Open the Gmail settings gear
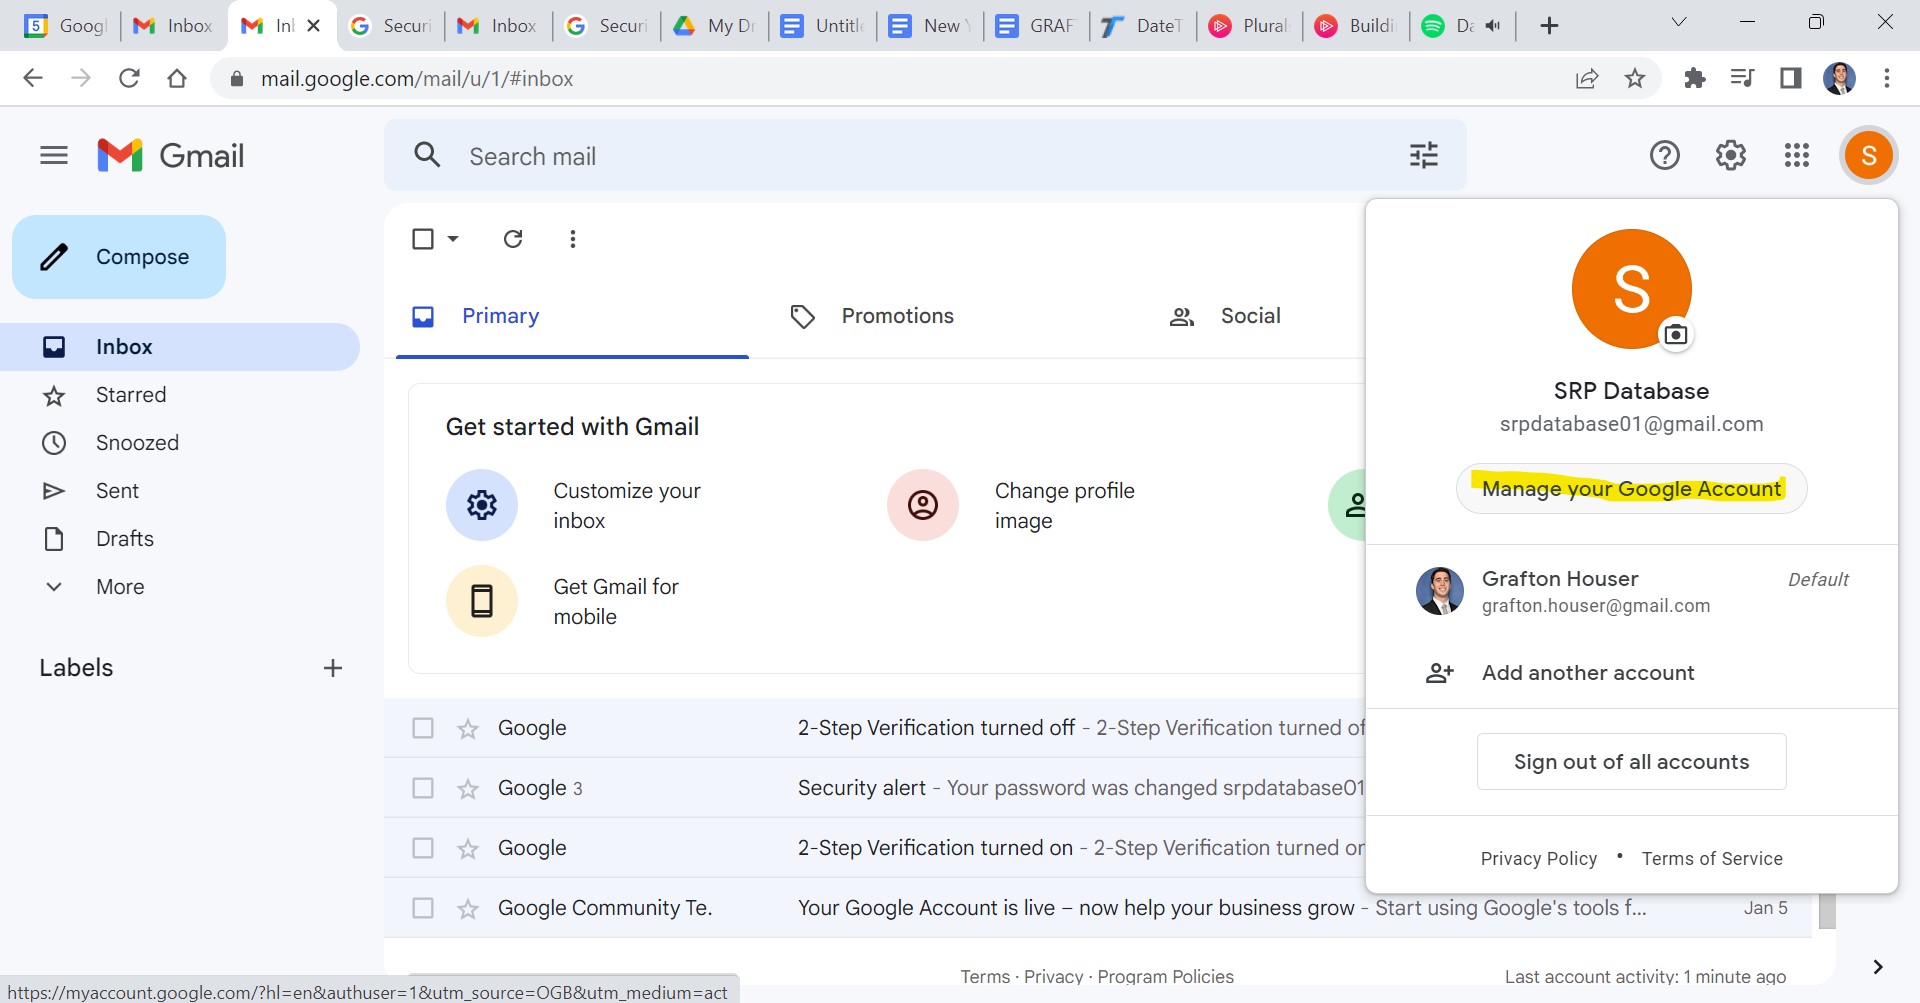1920x1003 pixels. 1730,155
